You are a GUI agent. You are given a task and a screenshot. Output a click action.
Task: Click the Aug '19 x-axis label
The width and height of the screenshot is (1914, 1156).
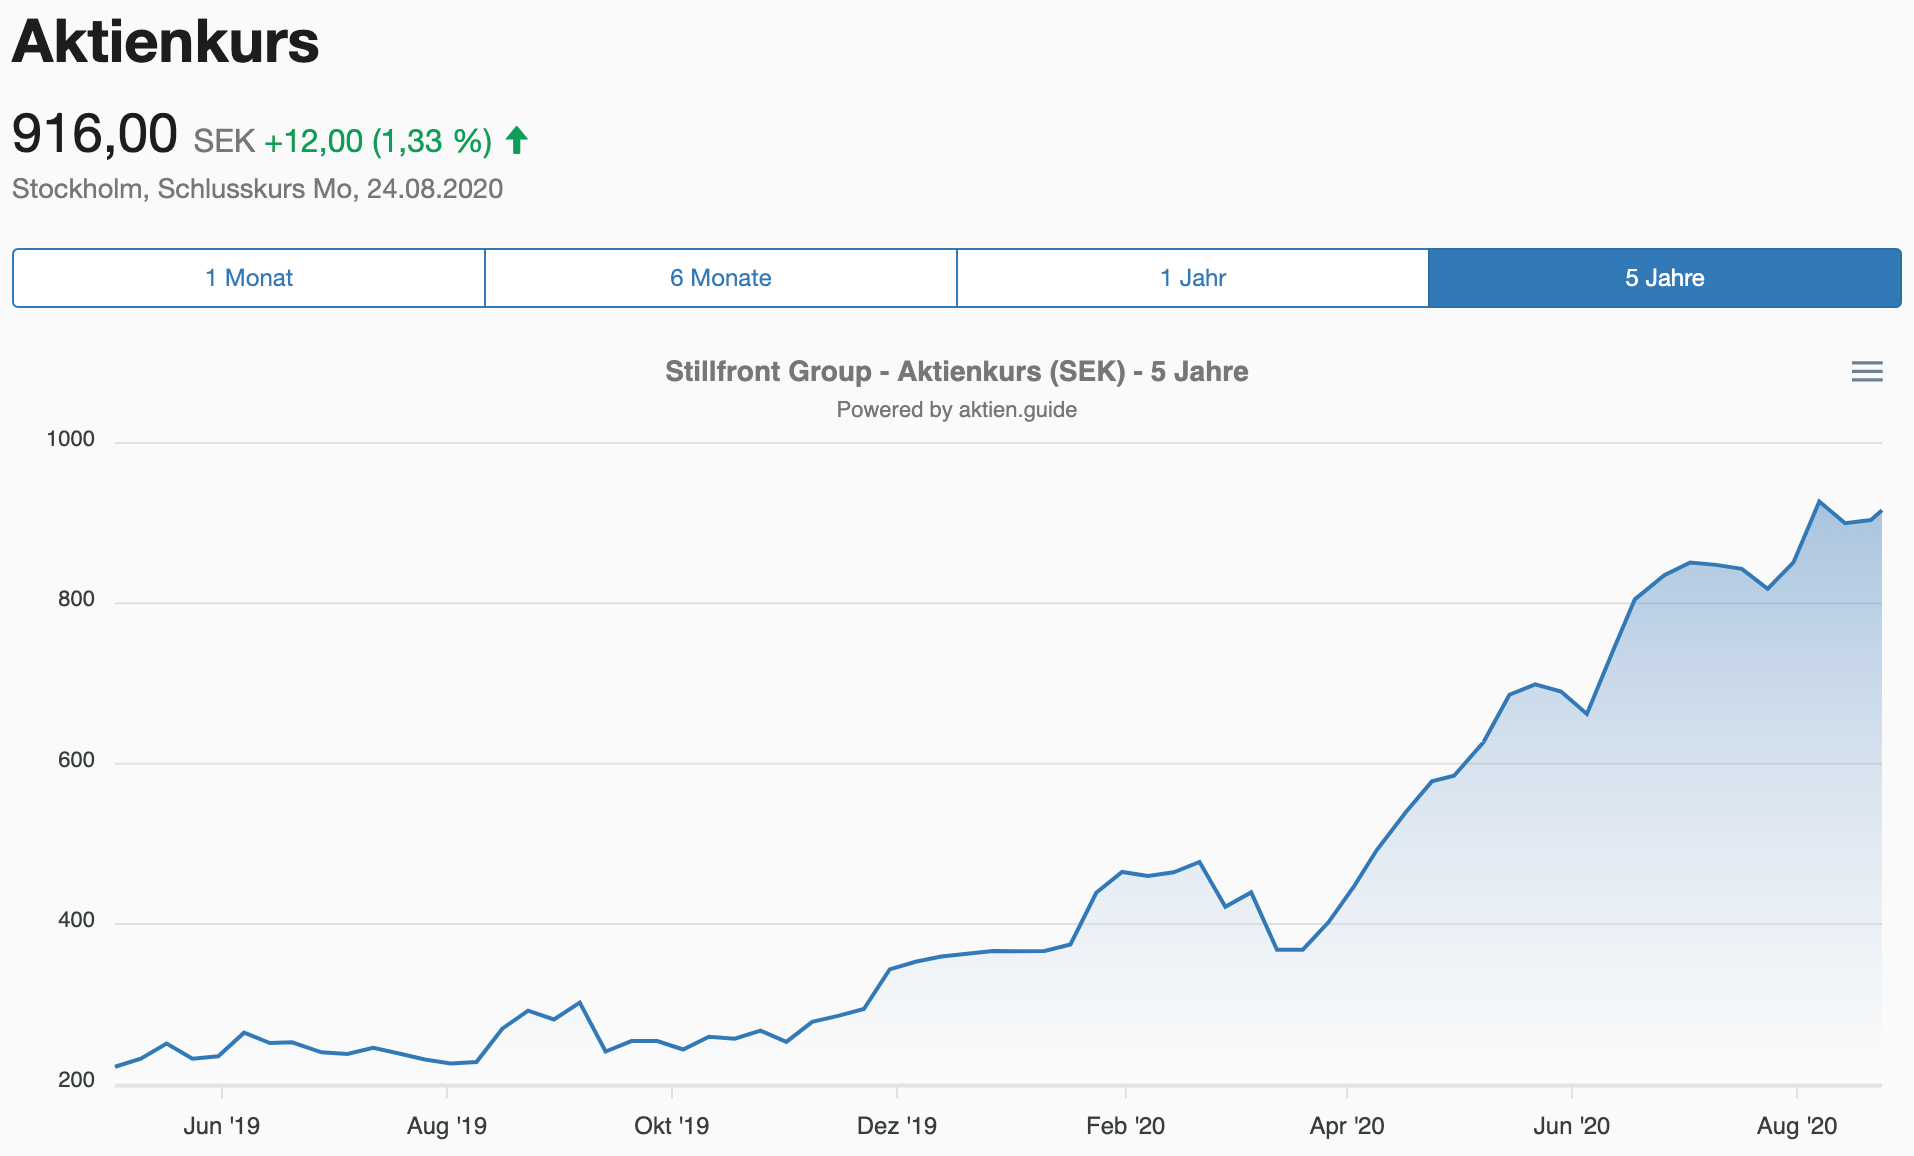447,1126
